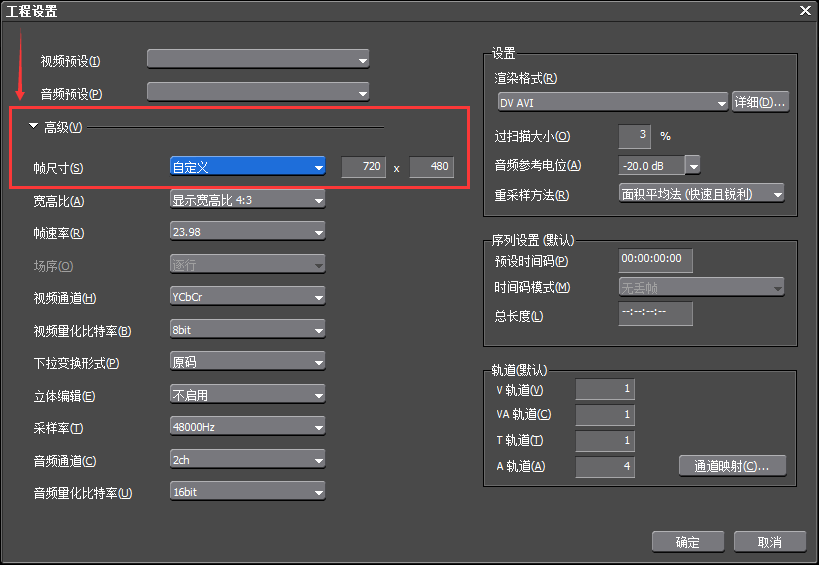Open the 音频预设 dropdown
This screenshot has width=819, height=565.
(x=258, y=93)
